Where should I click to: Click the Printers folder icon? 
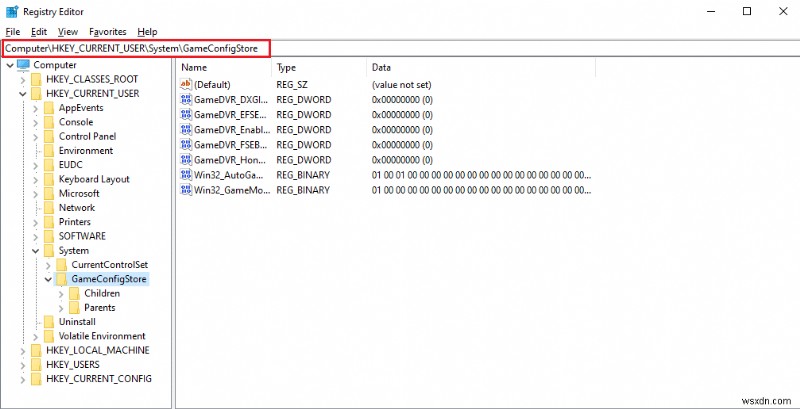coord(48,222)
